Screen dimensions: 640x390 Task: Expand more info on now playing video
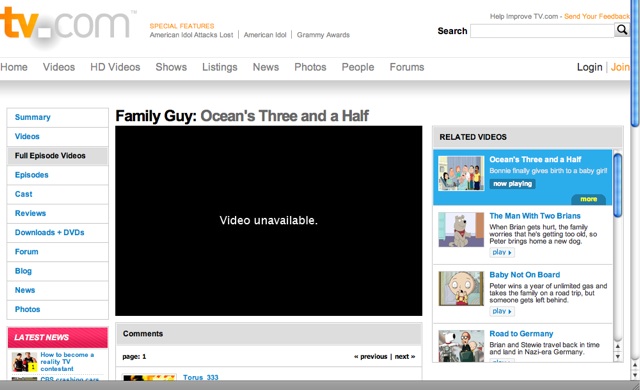pyautogui.click(x=588, y=199)
